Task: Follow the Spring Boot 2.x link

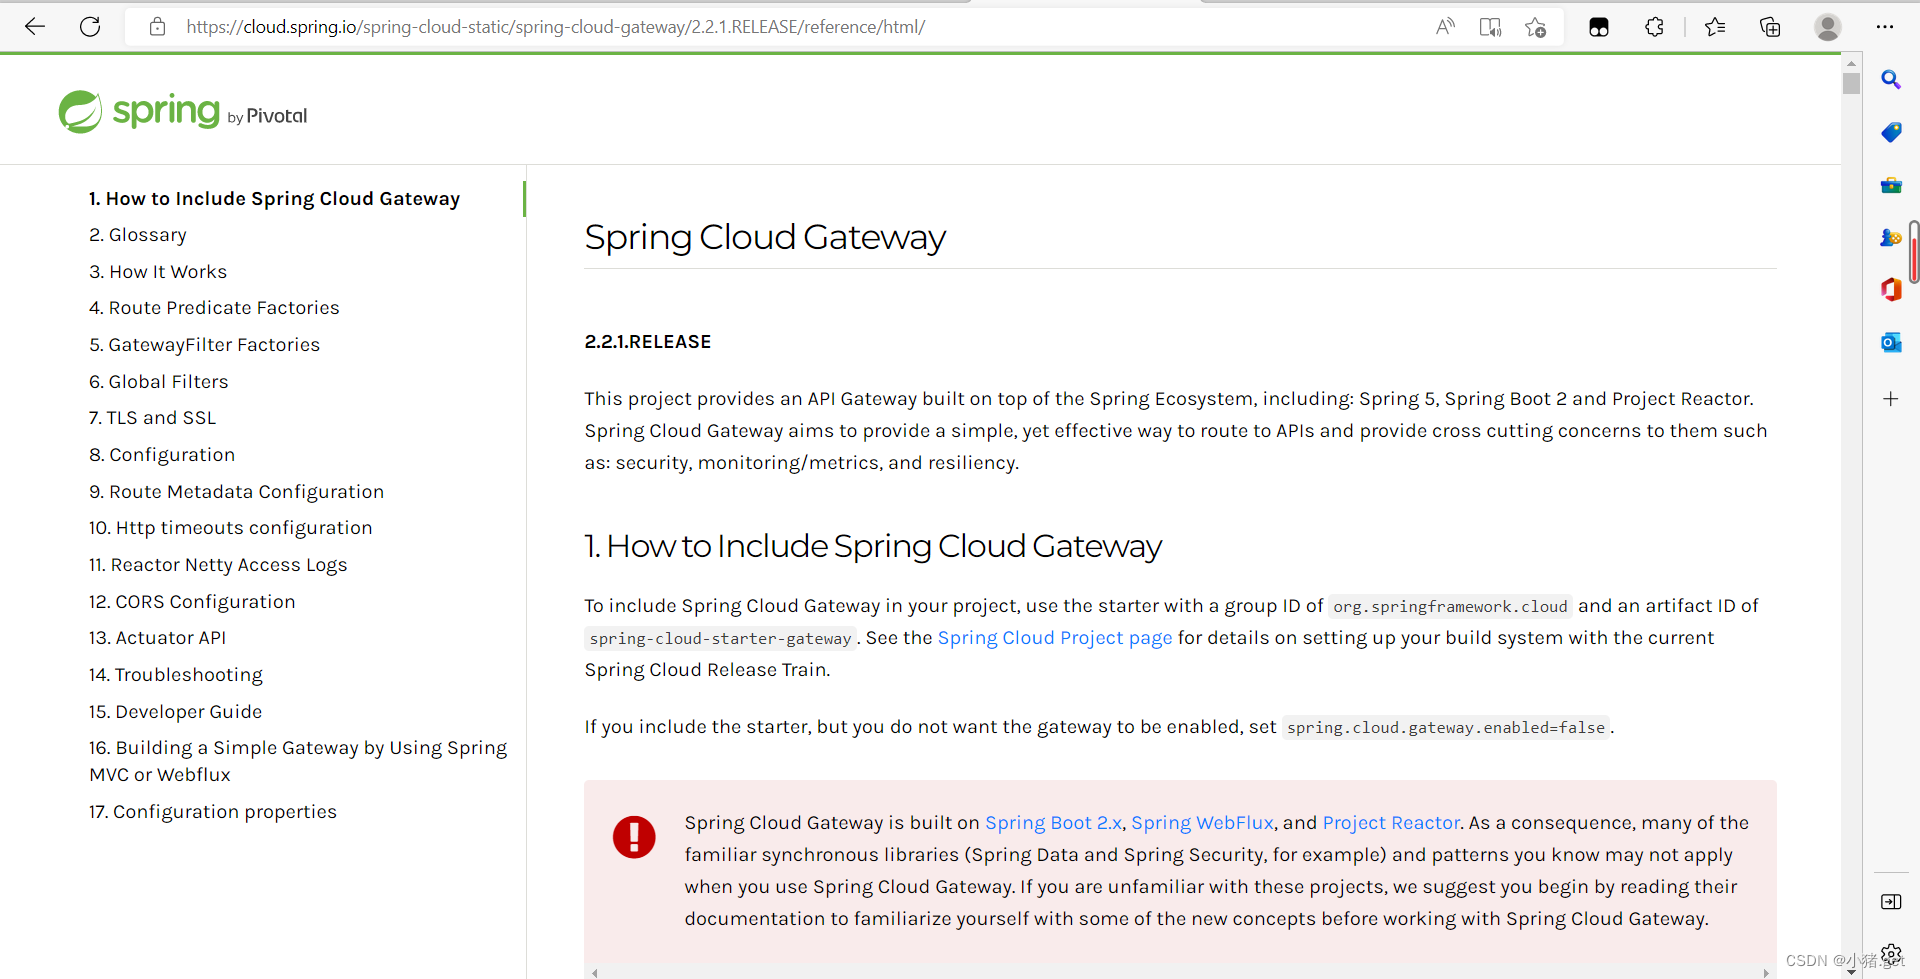Action: 1054,823
